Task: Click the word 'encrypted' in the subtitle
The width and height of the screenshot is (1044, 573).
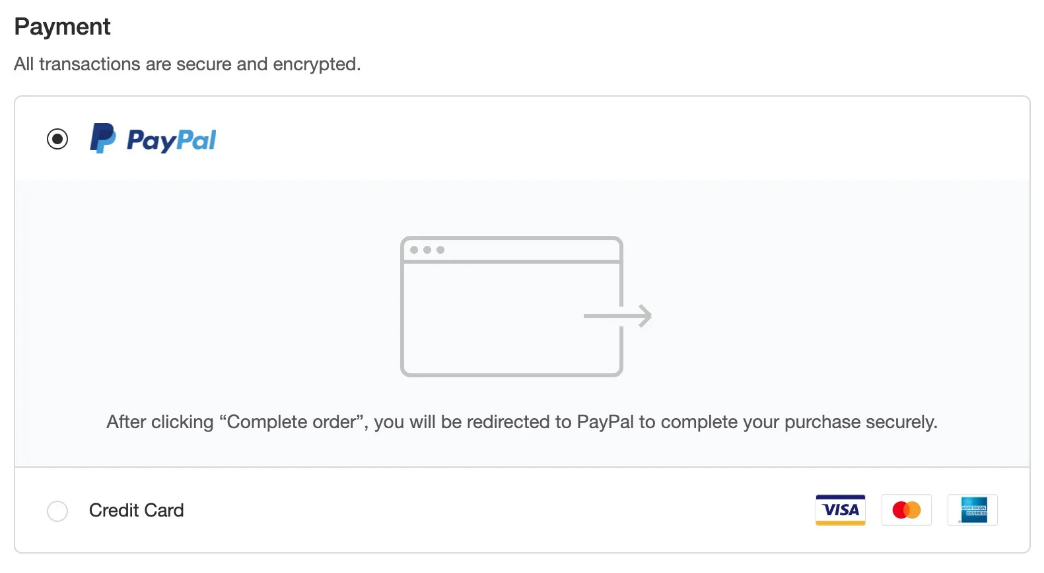Action: pyautogui.click(x=316, y=65)
